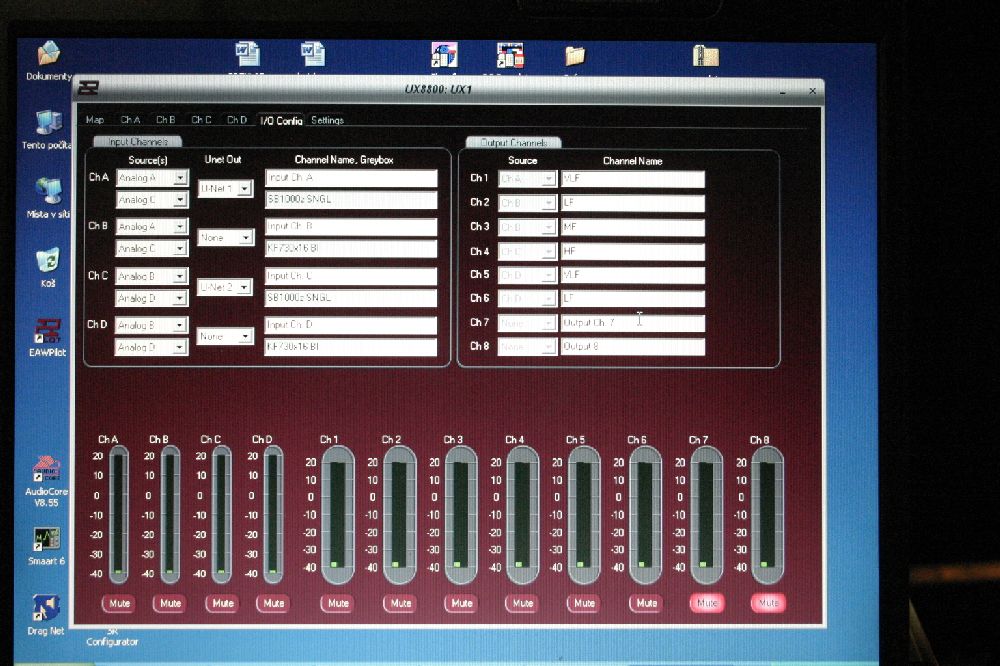The height and width of the screenshot is (666, 1000).
Task: Open the Dokumenty desktop folder icon
Action: [47, 54]
